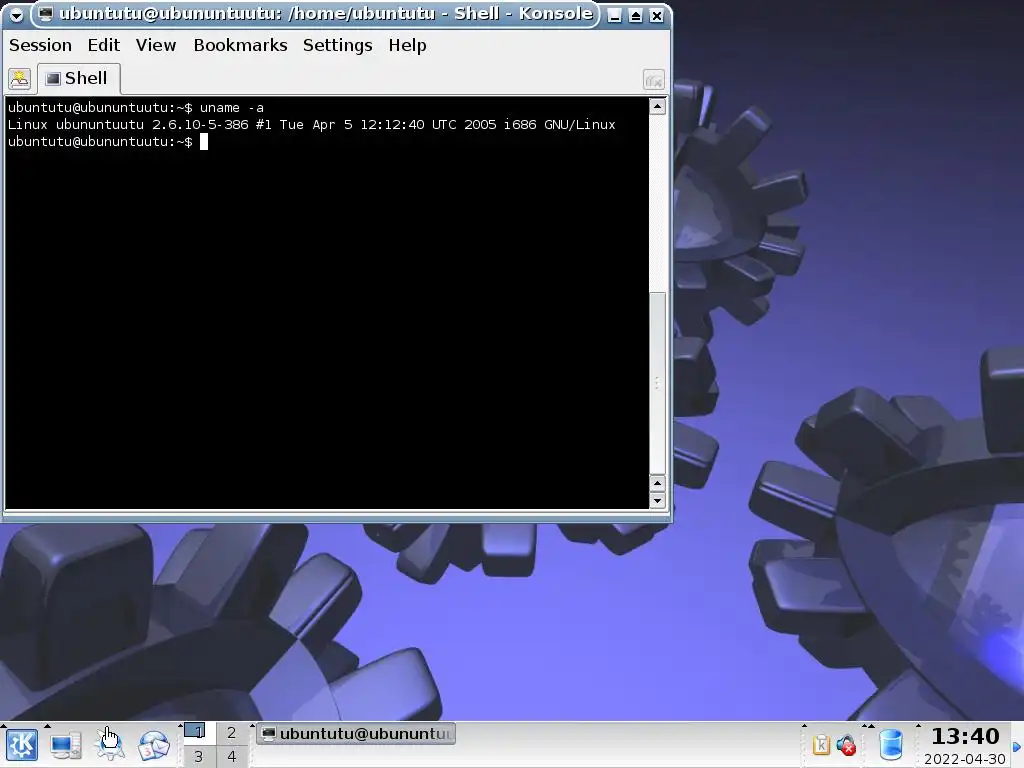Viewport: 1024px width, 768px height.
Task: Click the terminal scrollbar bottom down arrow
Action: (658, 500)
